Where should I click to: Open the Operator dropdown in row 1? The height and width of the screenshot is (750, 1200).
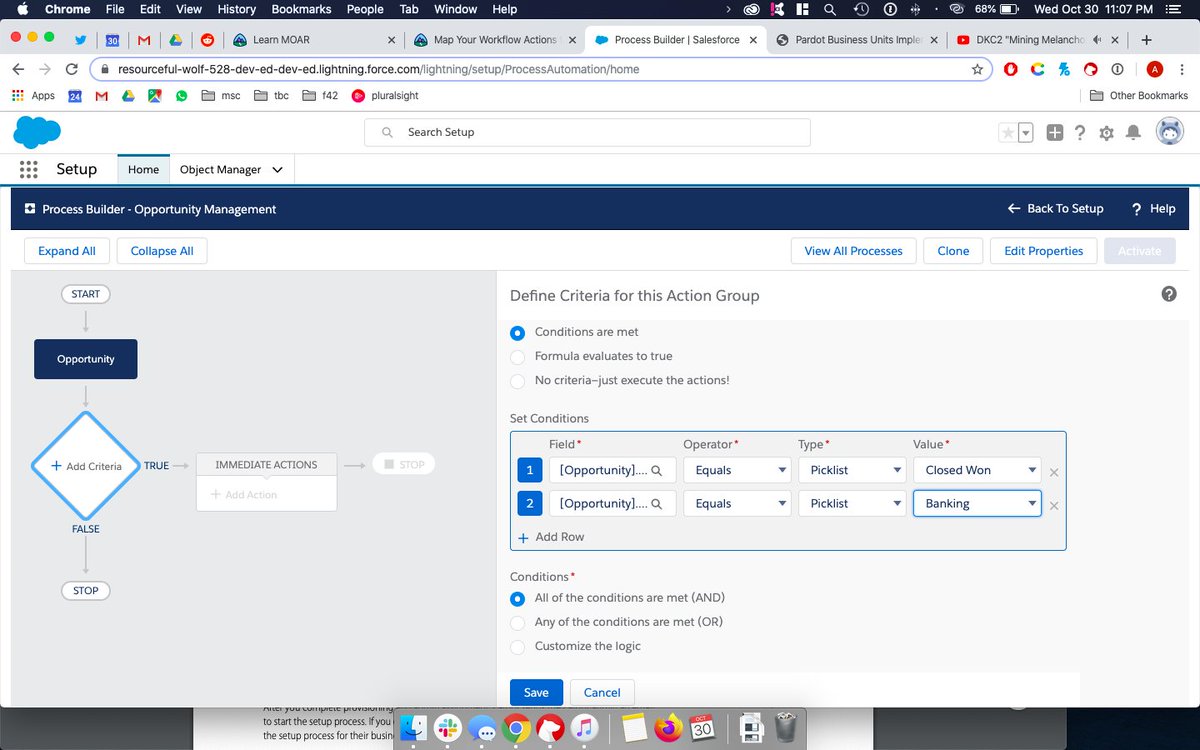pos(737,470)
